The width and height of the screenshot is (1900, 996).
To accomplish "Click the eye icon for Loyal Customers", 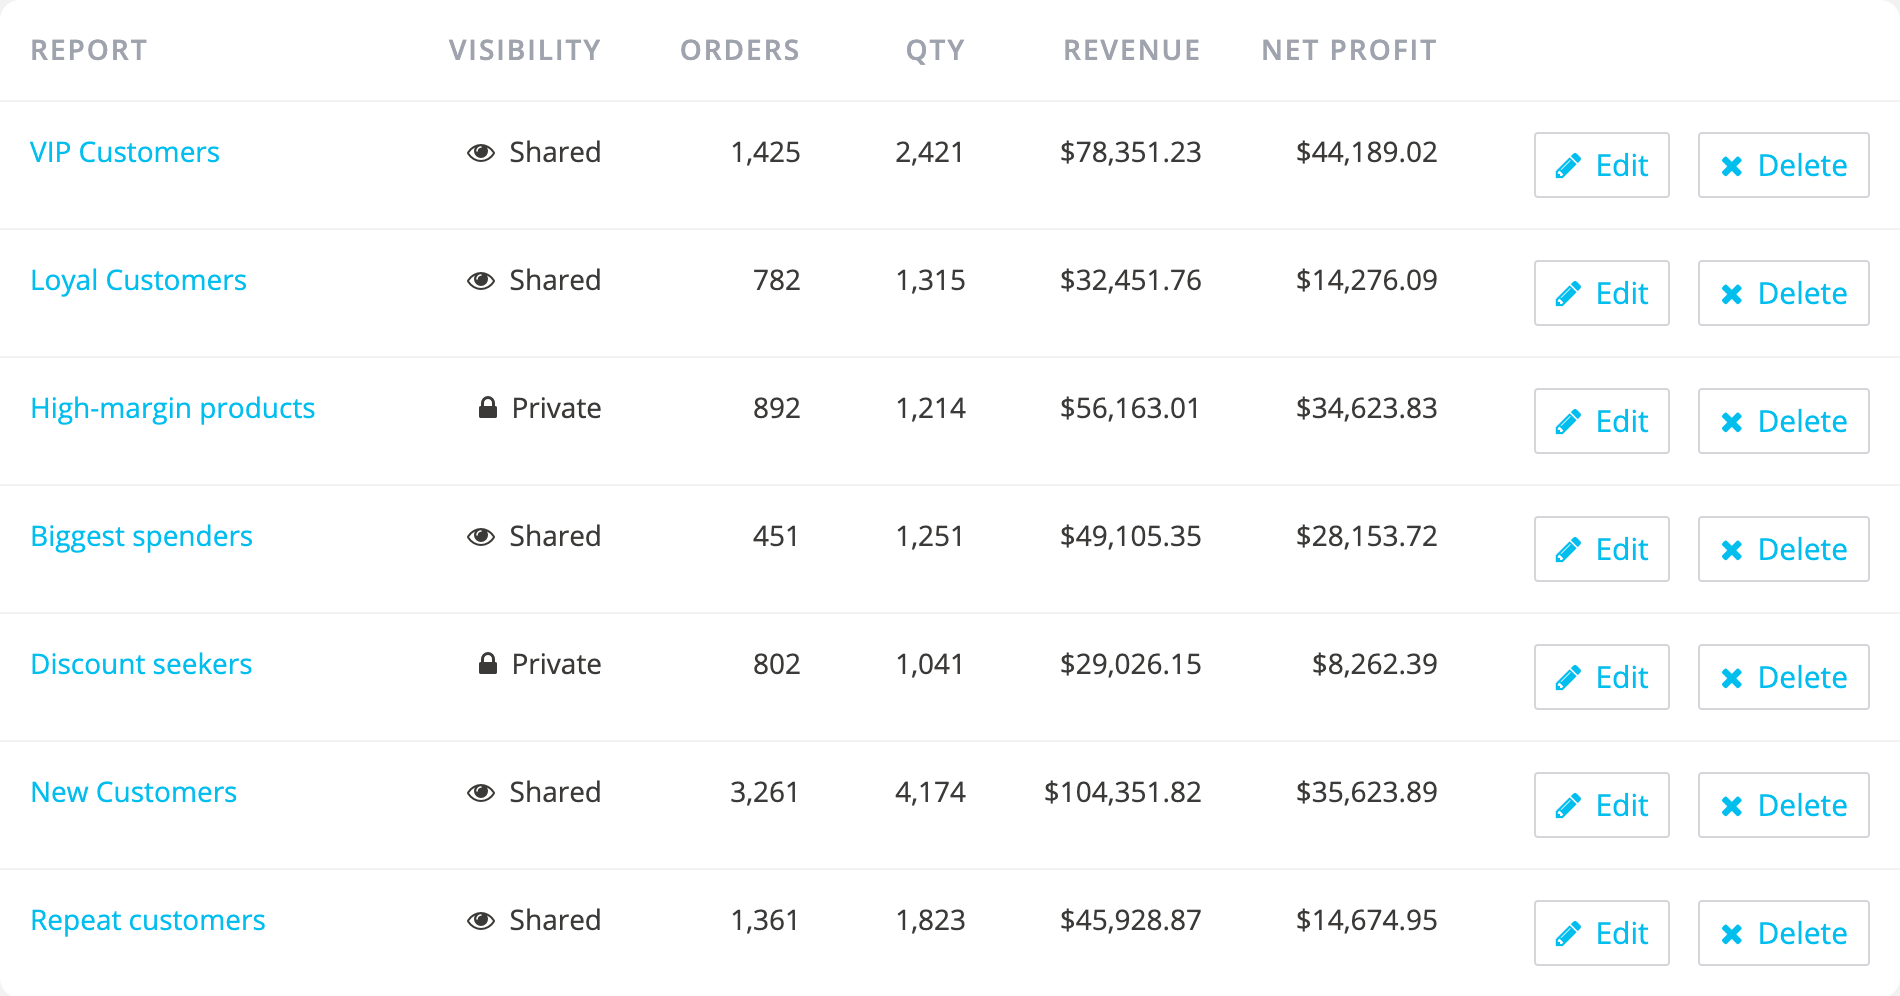I will pos(481,281).
